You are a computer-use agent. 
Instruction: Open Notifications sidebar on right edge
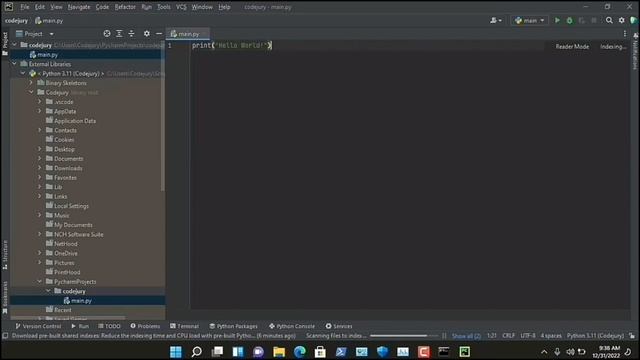636,52
